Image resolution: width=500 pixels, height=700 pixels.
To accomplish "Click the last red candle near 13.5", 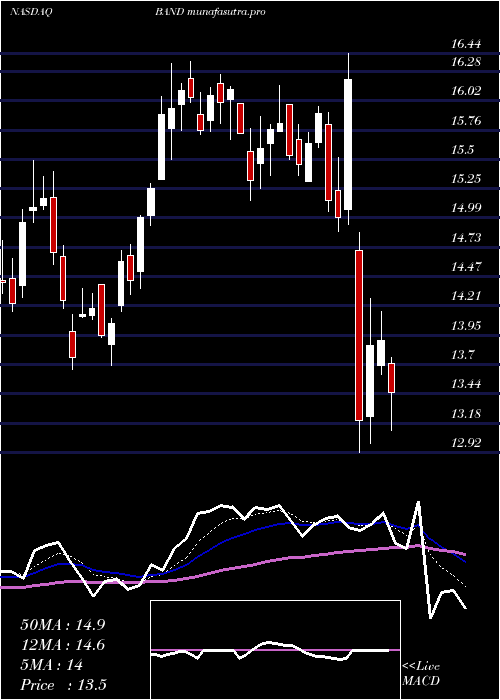I will (x=392, y=378).
